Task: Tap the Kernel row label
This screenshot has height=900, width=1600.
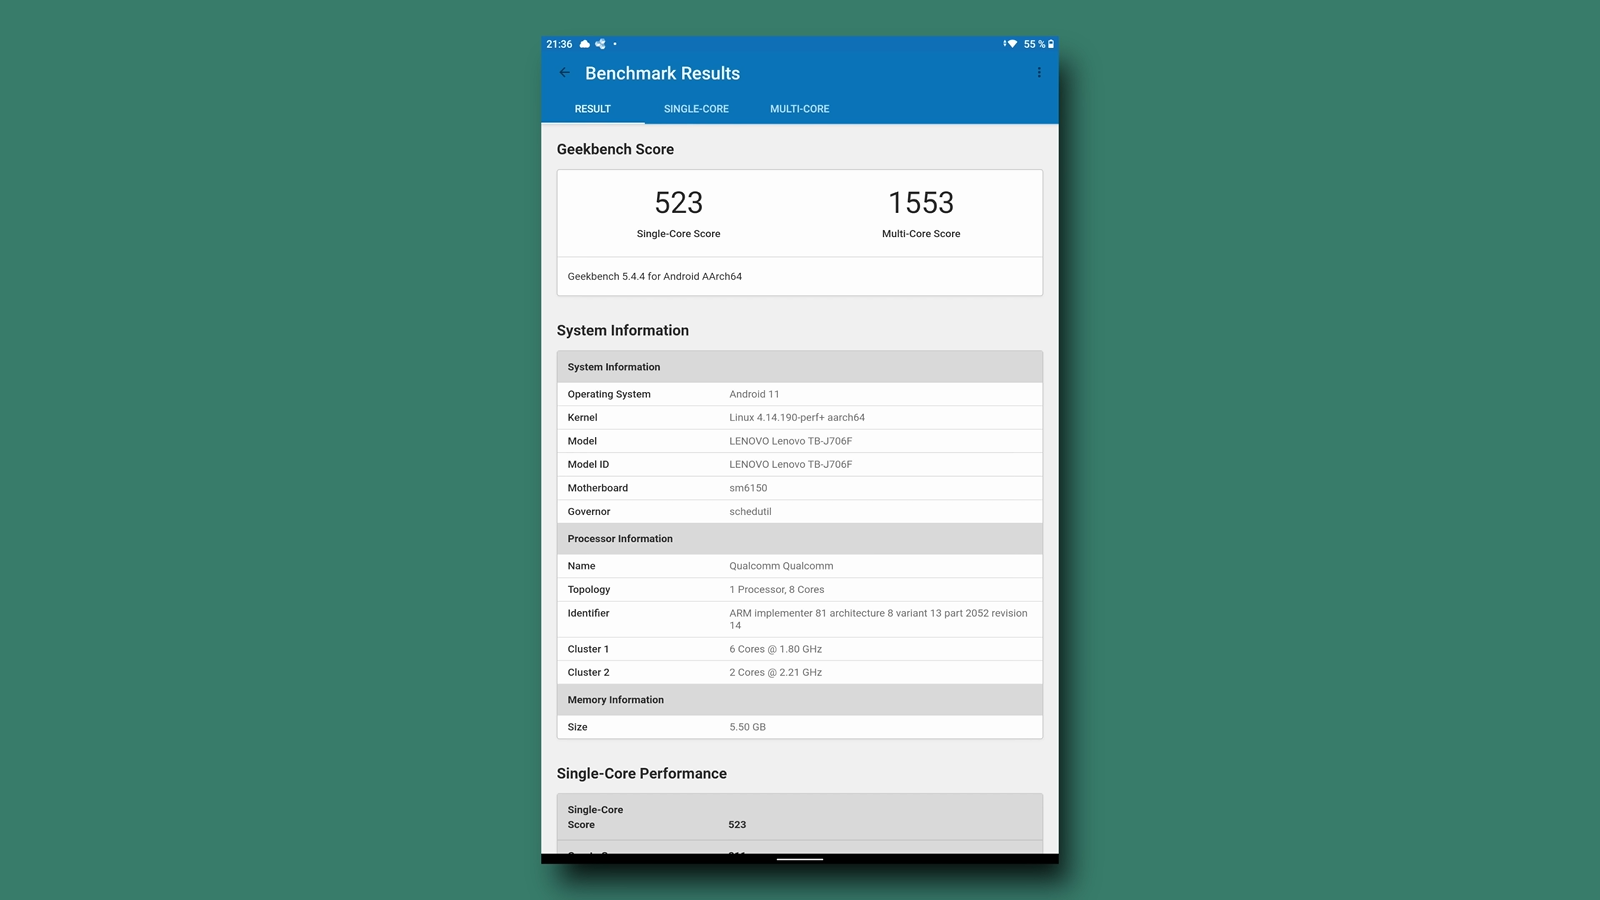Action: [x=582, y=418]
